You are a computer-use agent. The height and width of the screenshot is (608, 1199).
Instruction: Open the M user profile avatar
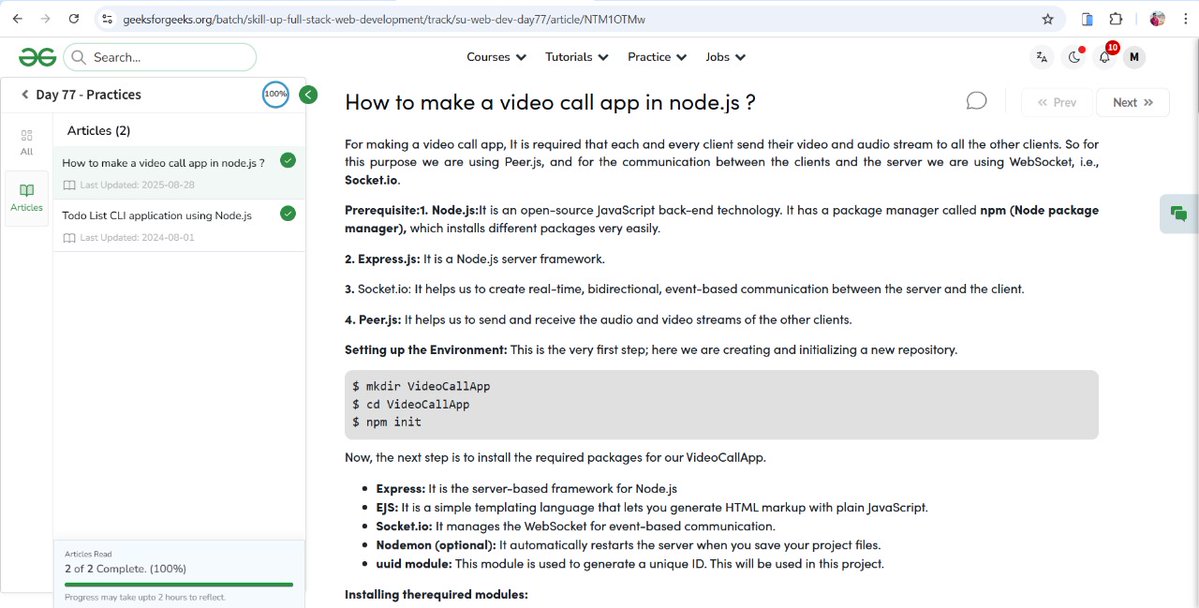point(1134,57)
